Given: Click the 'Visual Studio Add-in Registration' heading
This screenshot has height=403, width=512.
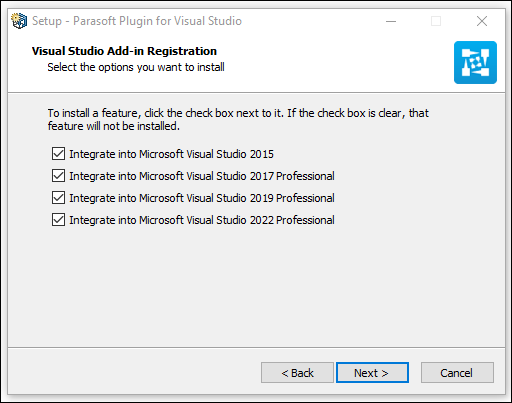Looking at the screenshot, I should coord(124,51).
